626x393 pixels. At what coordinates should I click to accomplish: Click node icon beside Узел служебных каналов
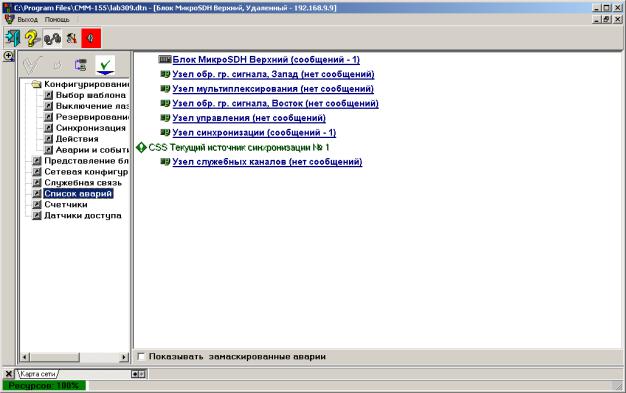coord(165,162)
